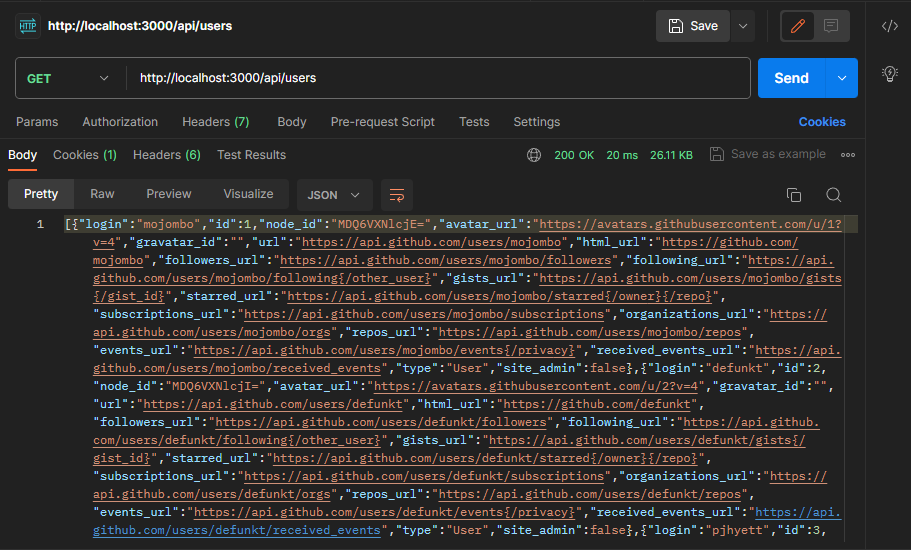The width and height of the screenshot is (911, 550).
Task: Click the 26.11 KB response size
Action: tap(671, 155)
